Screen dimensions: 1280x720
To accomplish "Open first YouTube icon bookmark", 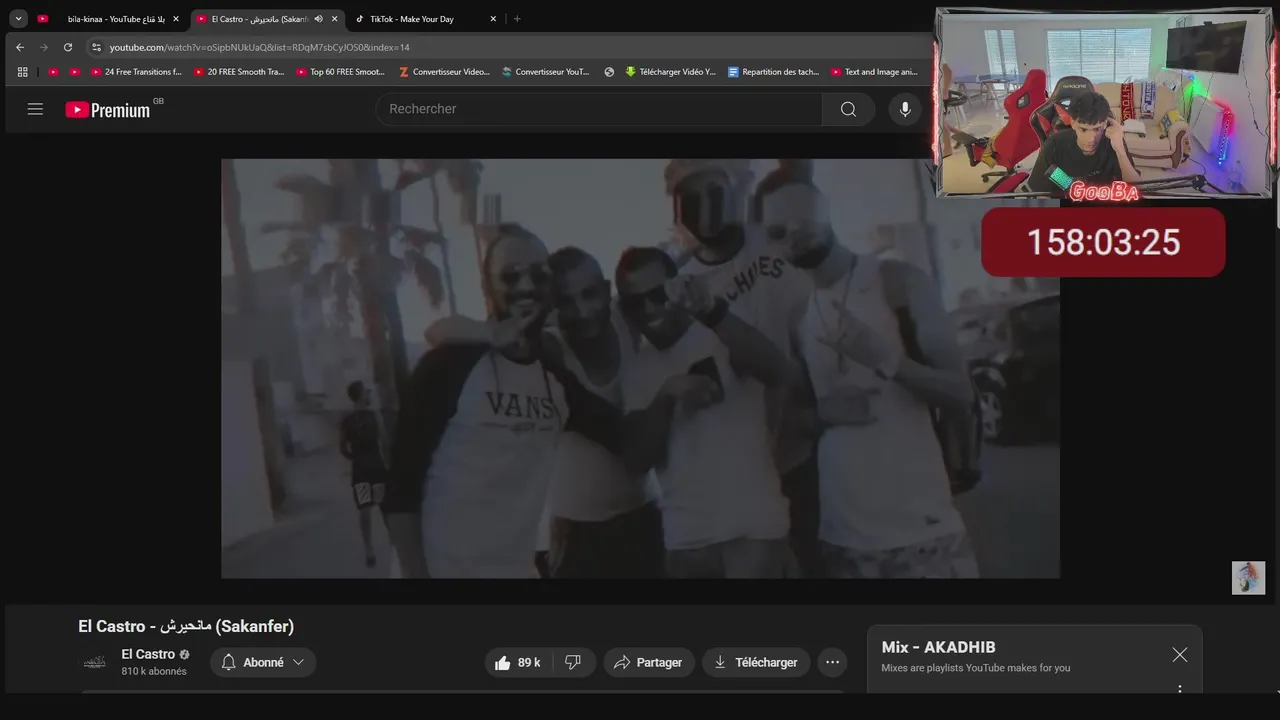I will click(53, 72).
